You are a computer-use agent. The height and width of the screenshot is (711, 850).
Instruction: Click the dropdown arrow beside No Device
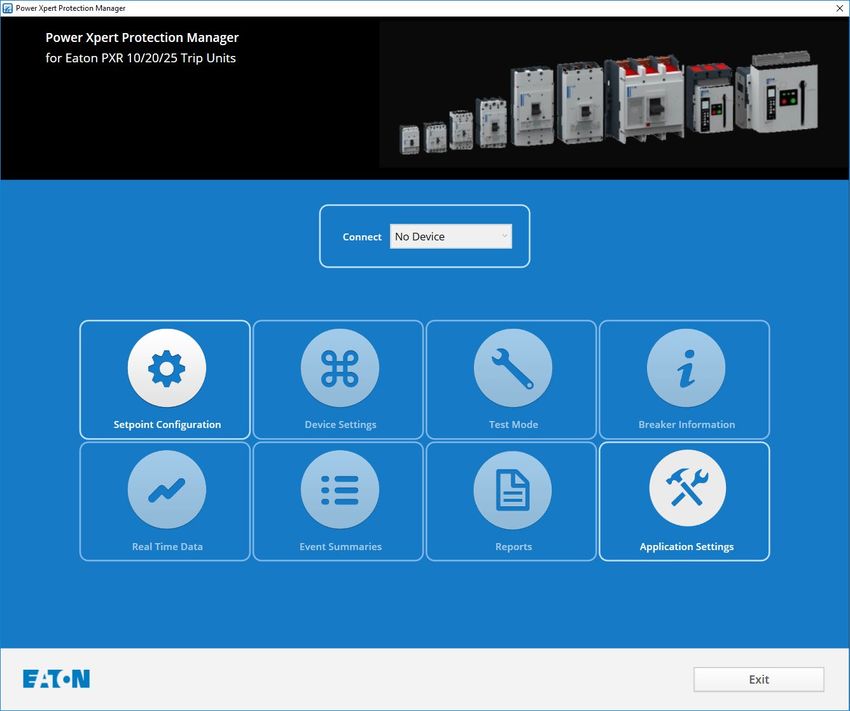504,236
